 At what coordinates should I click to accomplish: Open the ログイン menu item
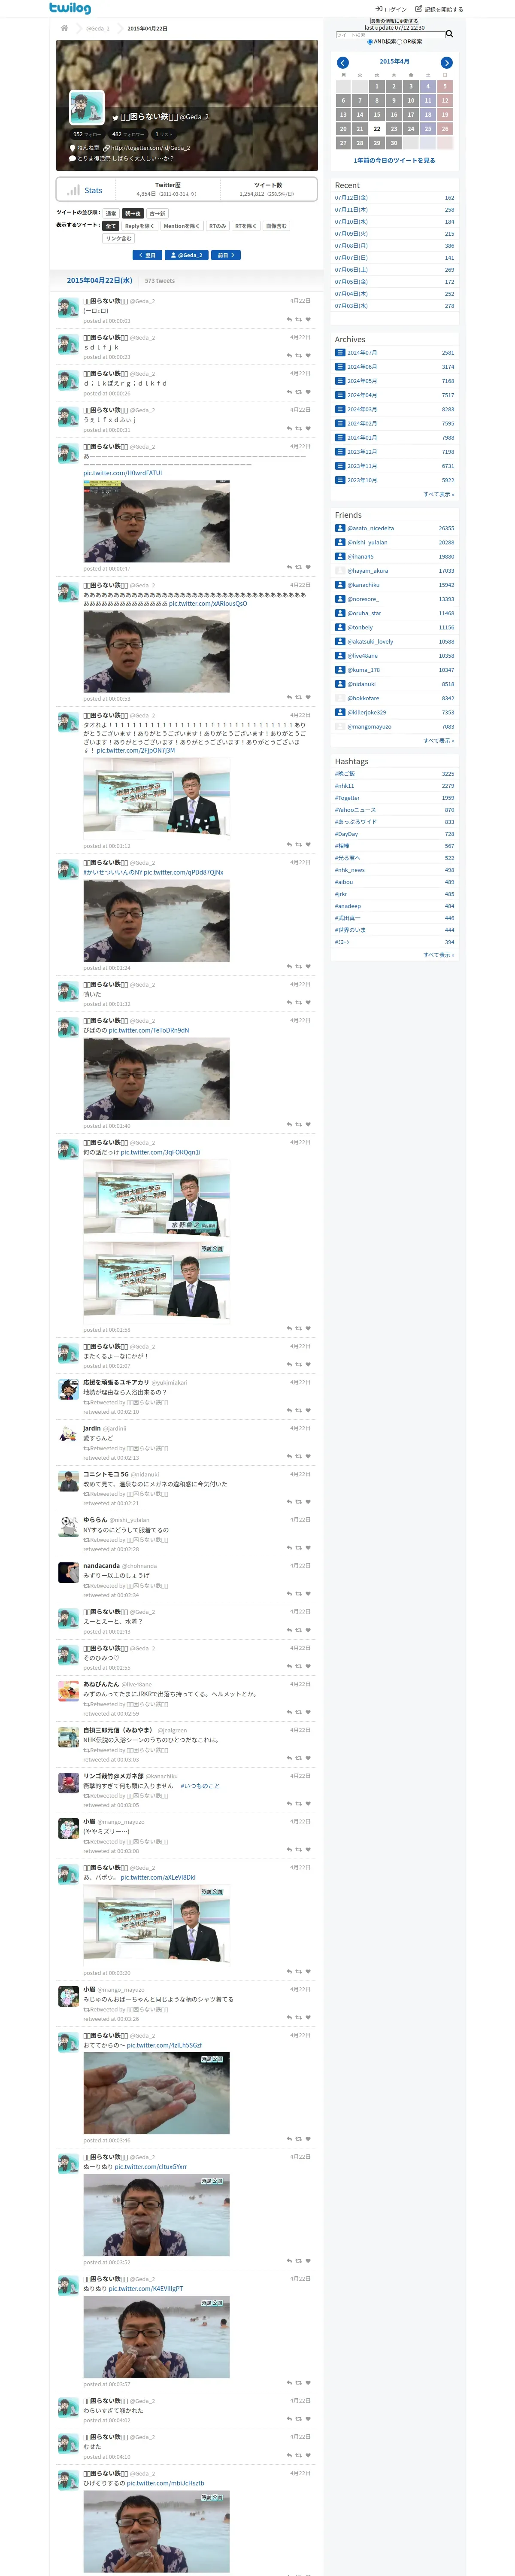(391, 9)
